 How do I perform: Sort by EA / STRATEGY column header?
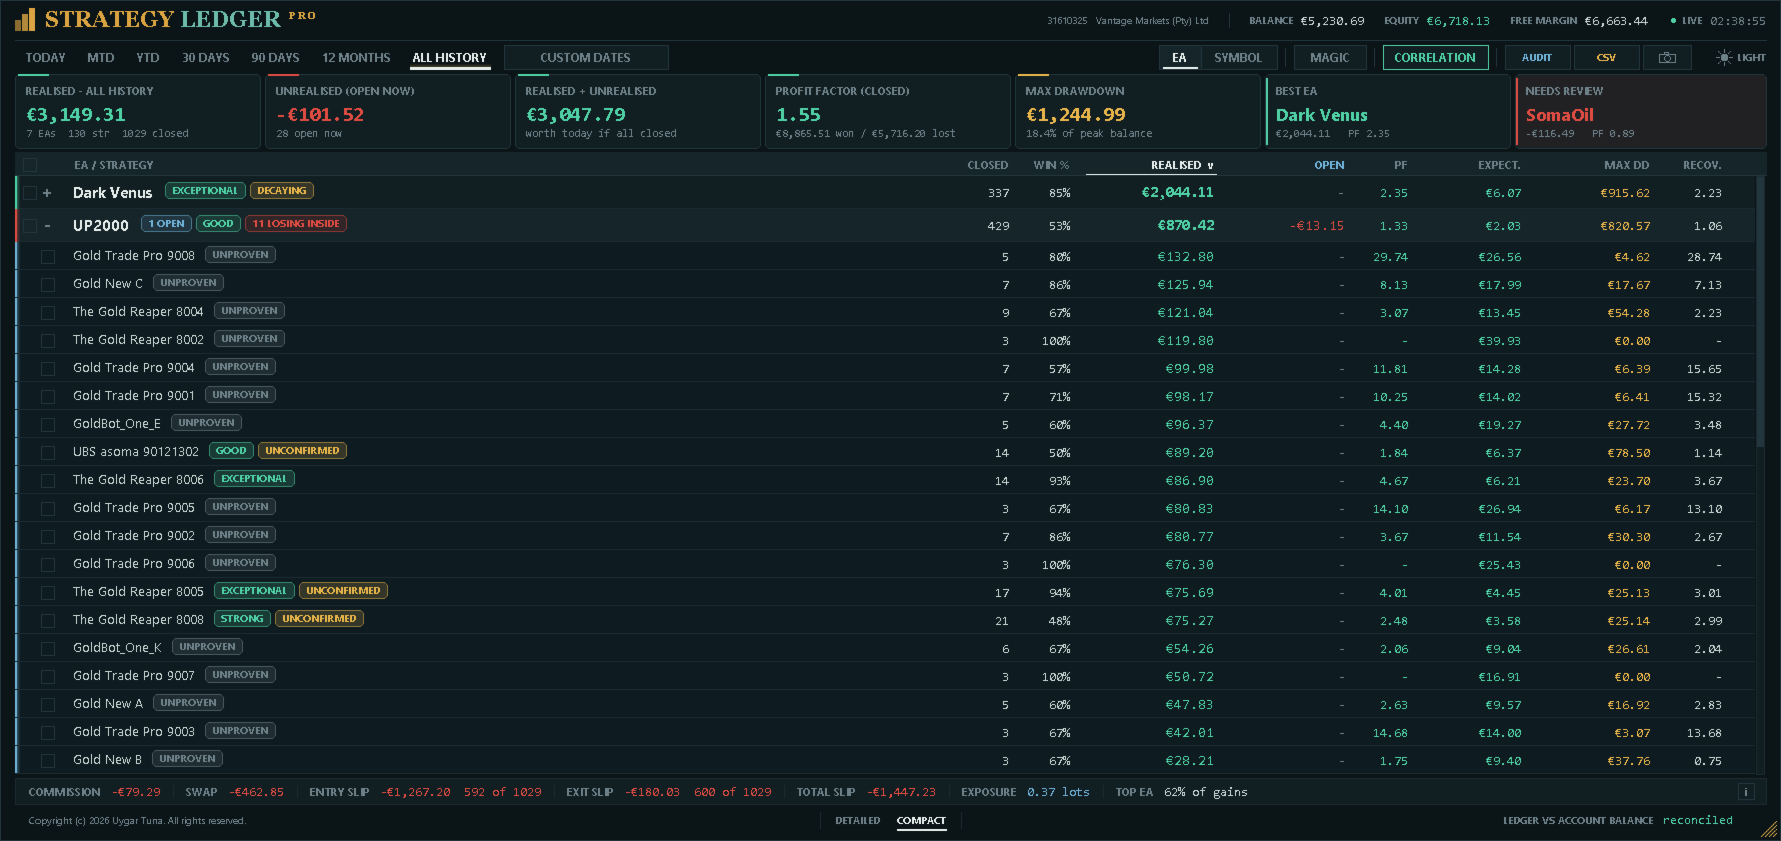tap(114, 165)
